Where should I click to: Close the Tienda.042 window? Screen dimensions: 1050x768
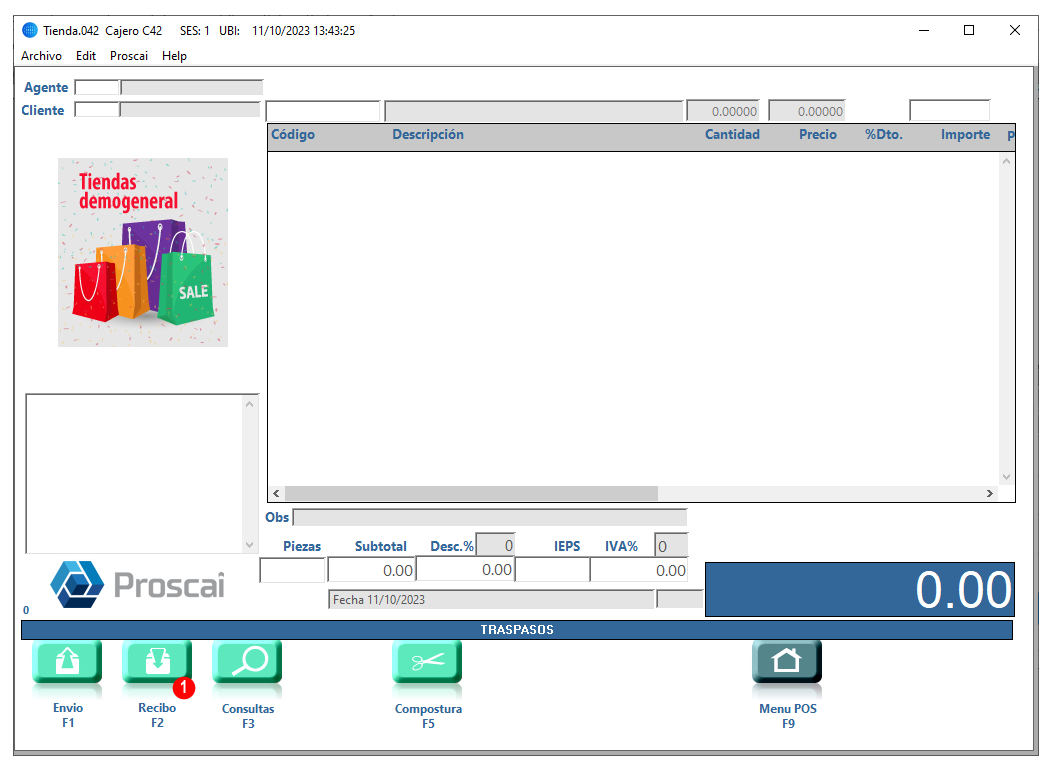(x=1015, y=30)
